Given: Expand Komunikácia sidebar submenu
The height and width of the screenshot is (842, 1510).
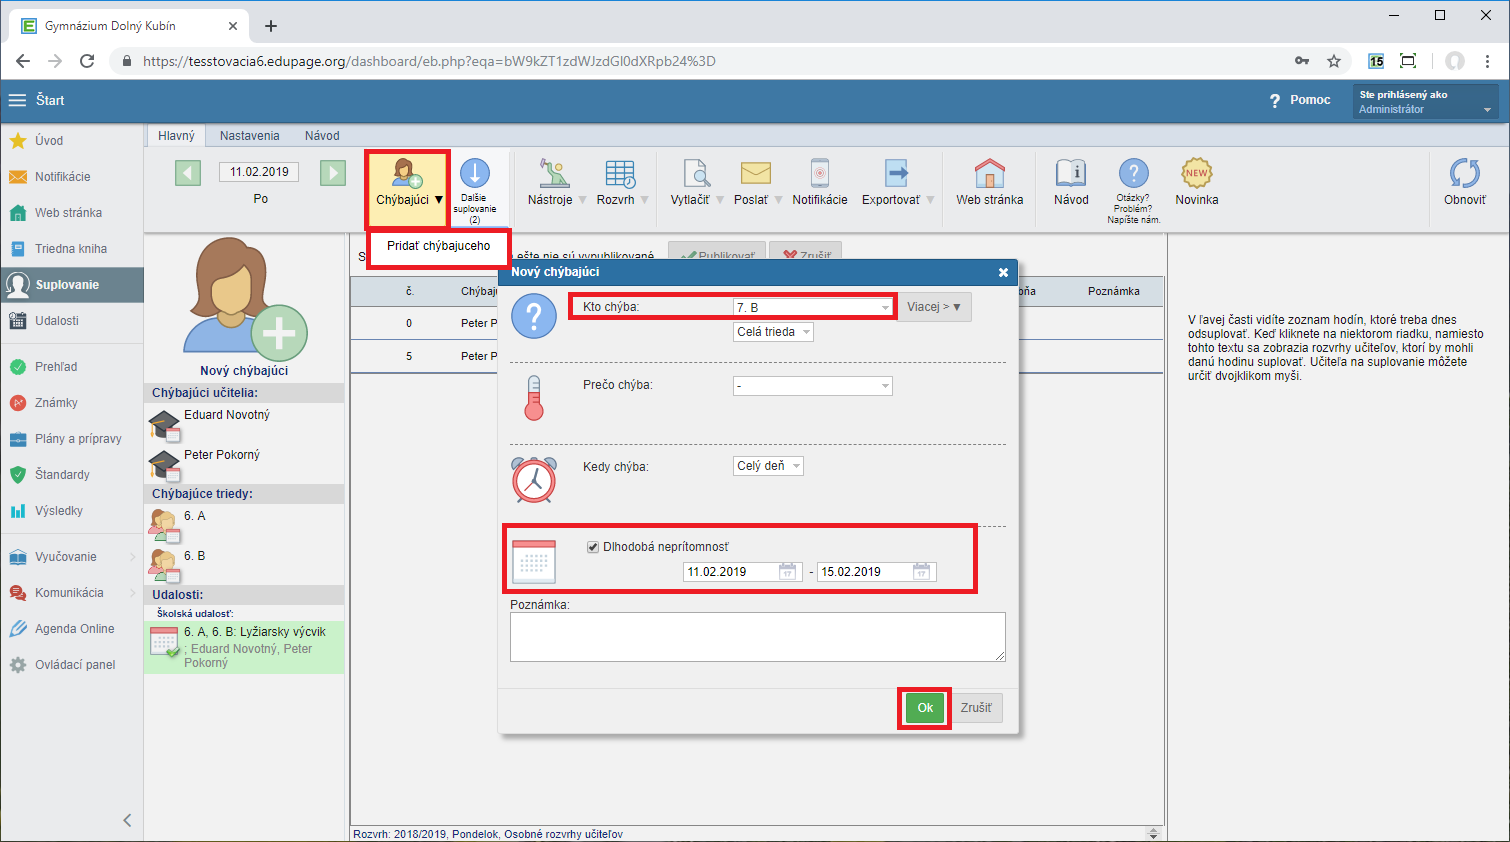Looking at the screenshot, I should (x=132, y=593).
